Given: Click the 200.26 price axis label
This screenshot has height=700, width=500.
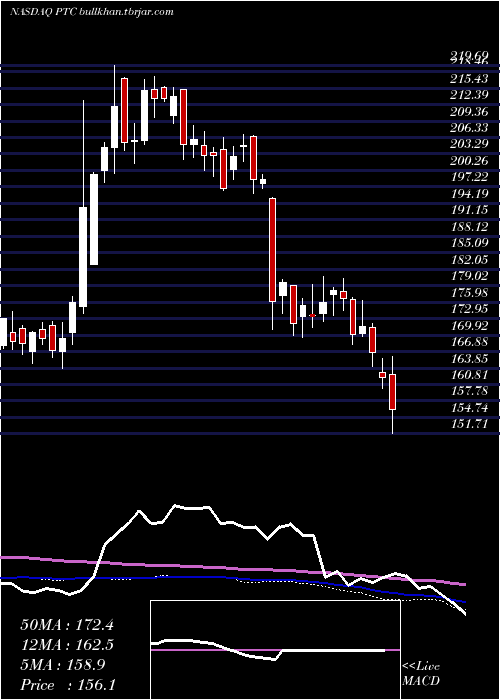Looking at the screenshot, I should 469,161.
